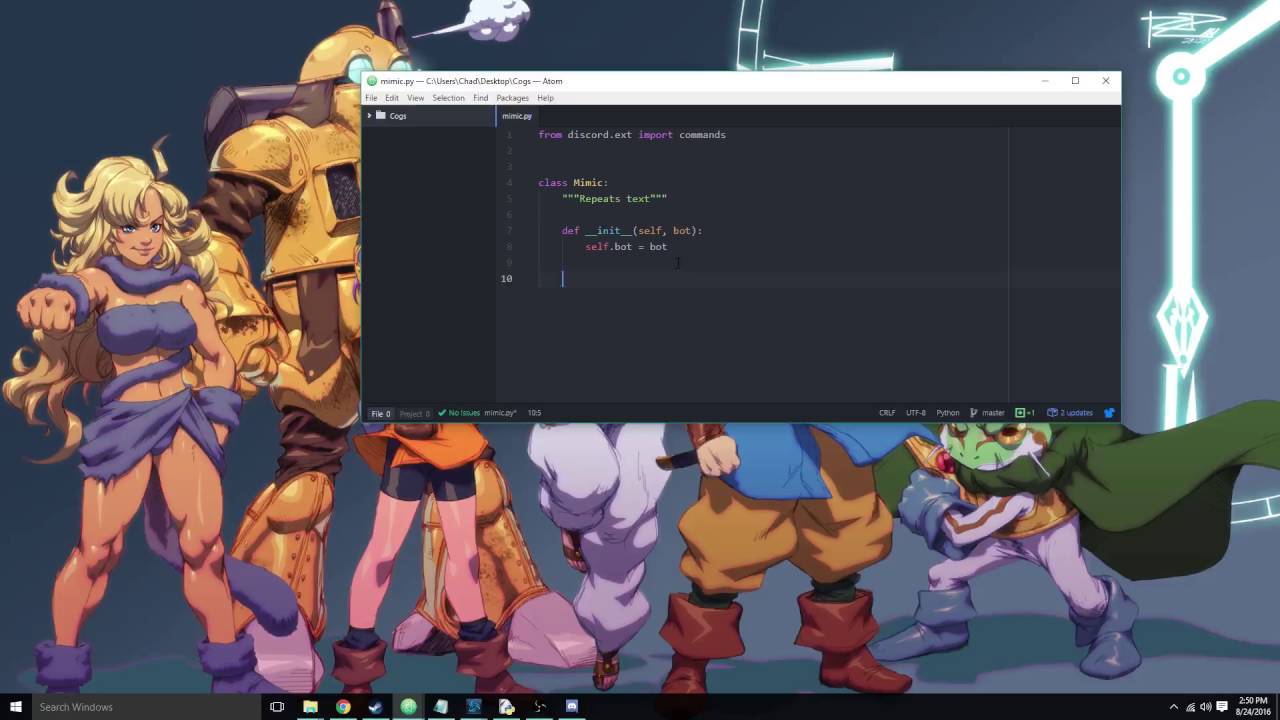Open Steam from the taskbar
The width and height of the screenshot is (1280, 720).
click(375, 707)
